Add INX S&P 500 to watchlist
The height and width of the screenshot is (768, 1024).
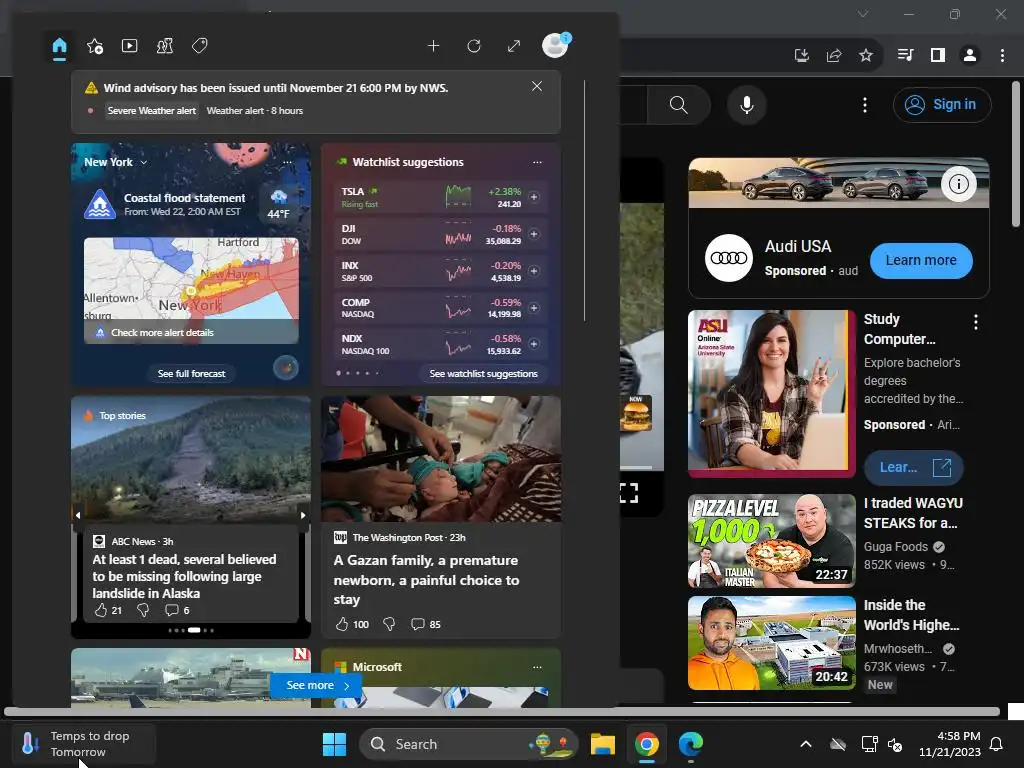tap(534, 270)
